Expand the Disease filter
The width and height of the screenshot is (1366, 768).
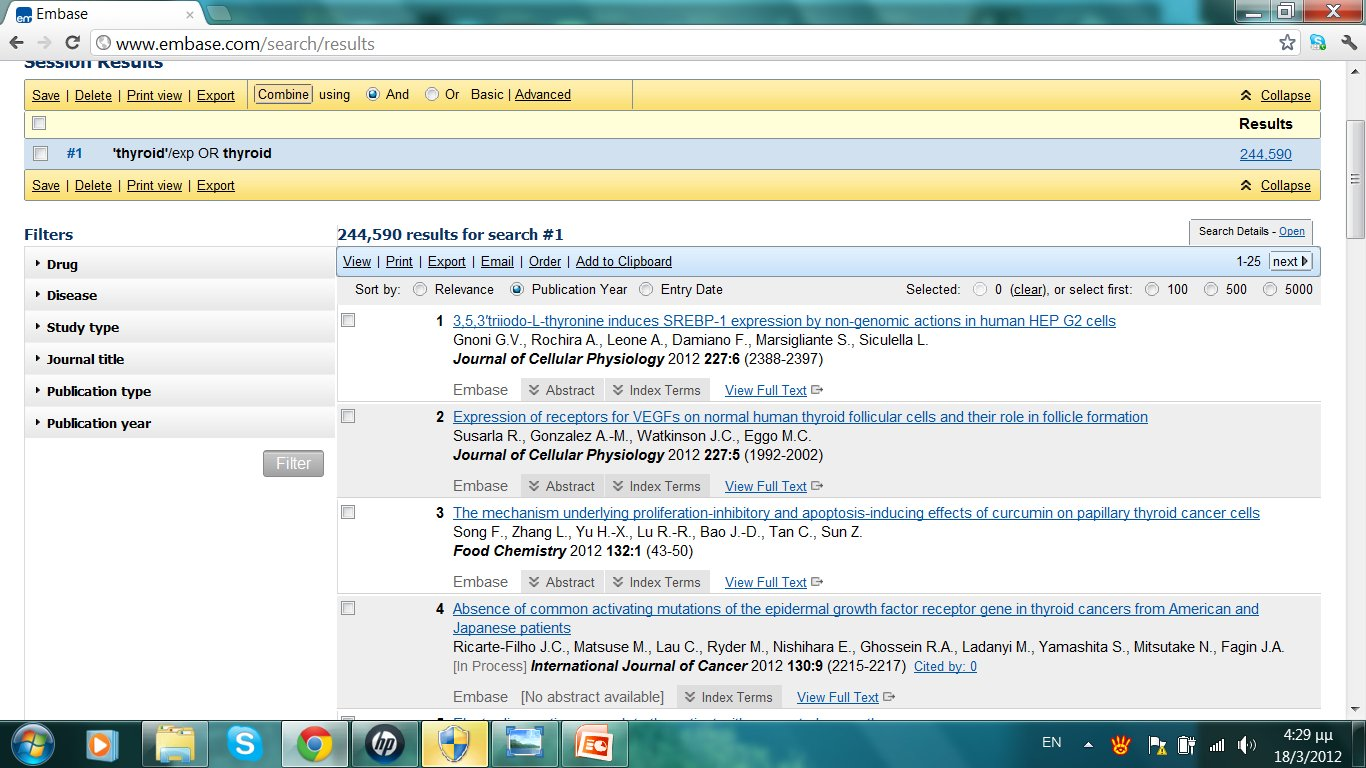click(180, 295)
